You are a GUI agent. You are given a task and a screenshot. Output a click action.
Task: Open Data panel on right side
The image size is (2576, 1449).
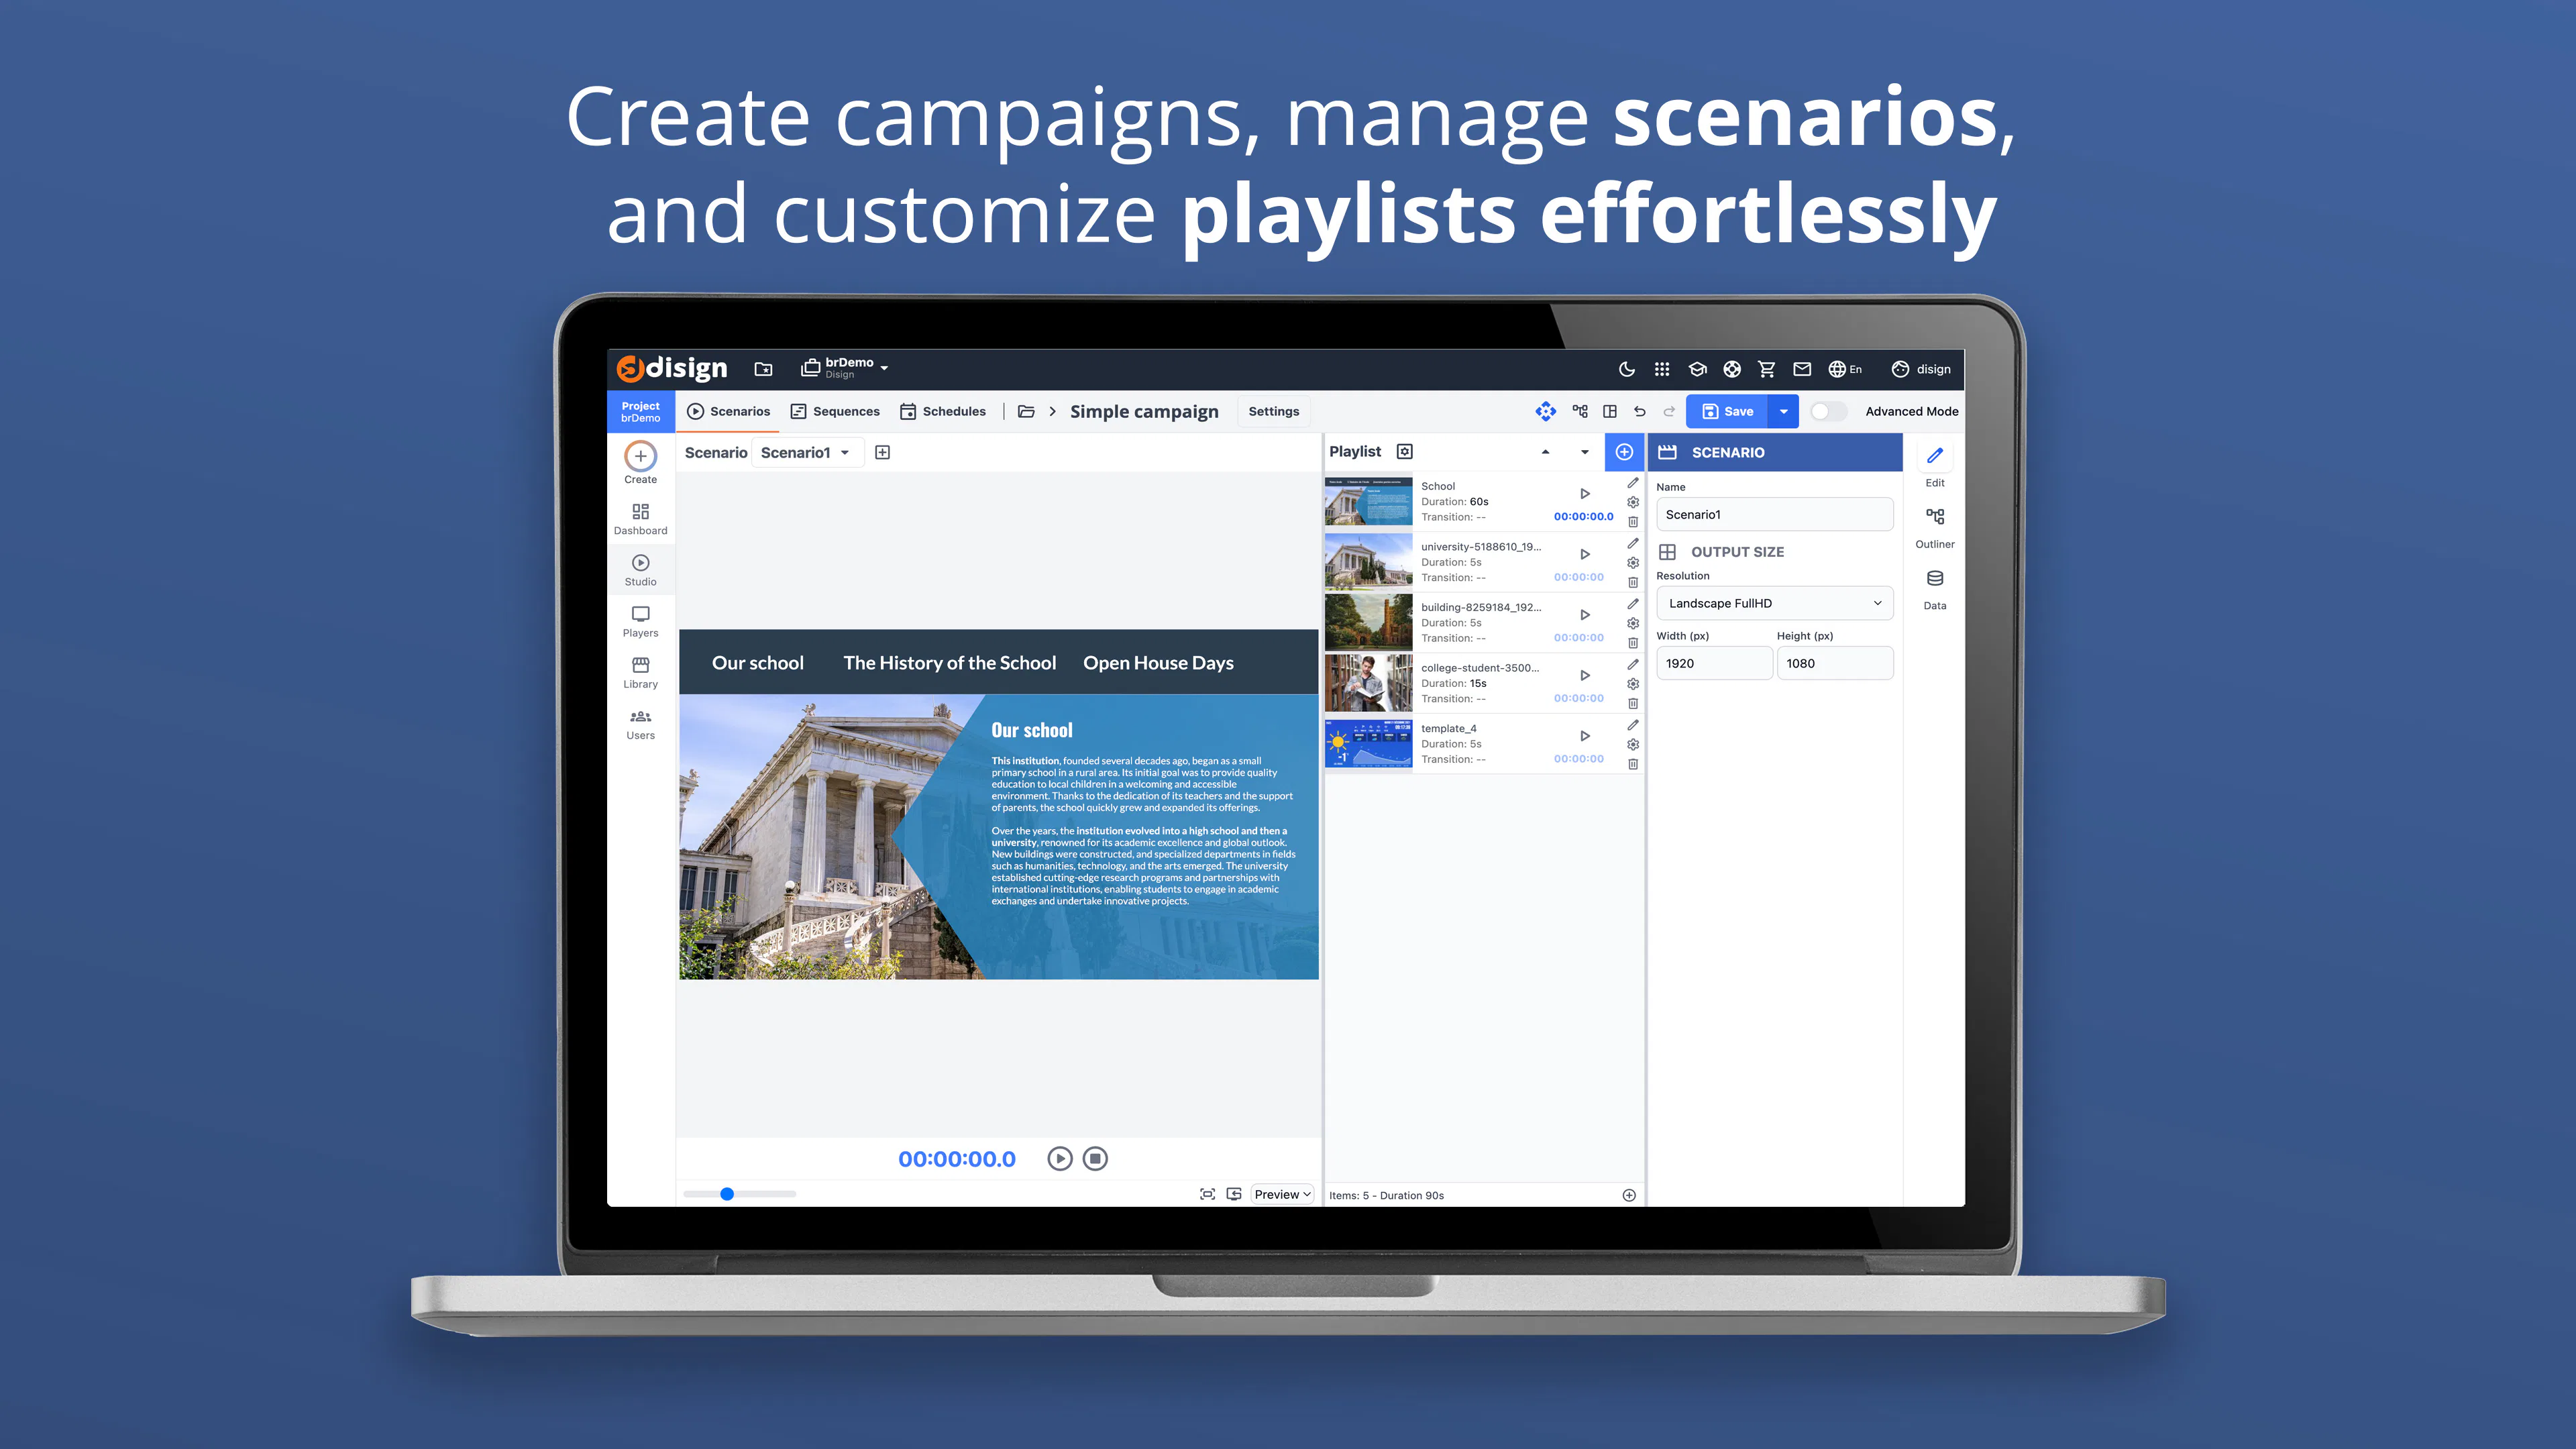(1935, 589)
